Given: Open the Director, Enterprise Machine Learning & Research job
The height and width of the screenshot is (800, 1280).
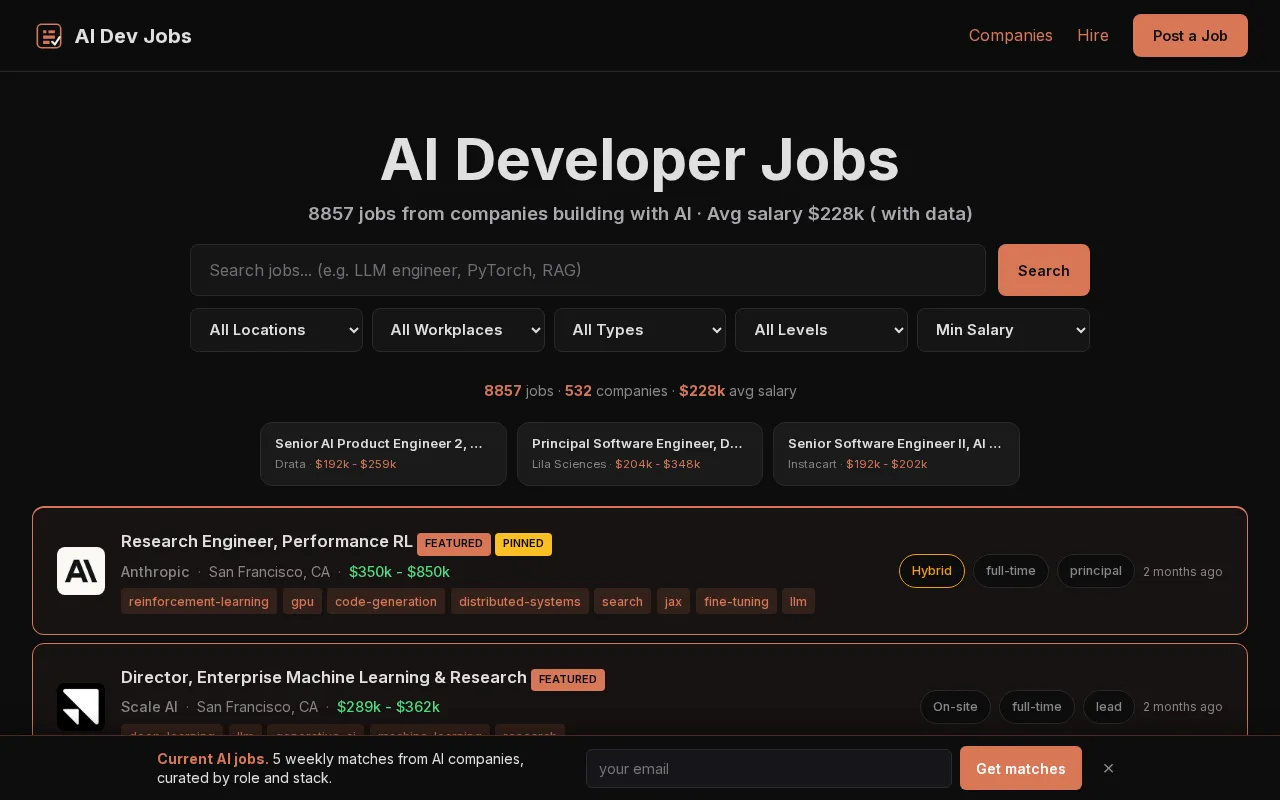Looking at the screenshot, I should [x=324, y=677].
